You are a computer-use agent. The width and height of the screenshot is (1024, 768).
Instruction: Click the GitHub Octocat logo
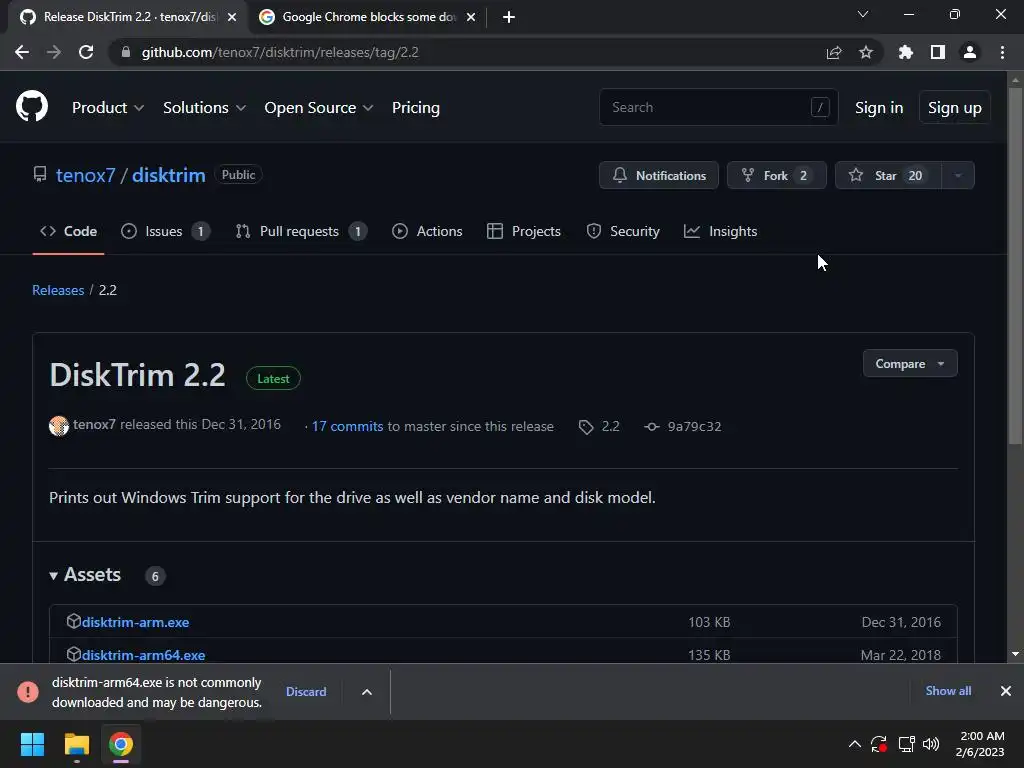[x=32, y=106]
